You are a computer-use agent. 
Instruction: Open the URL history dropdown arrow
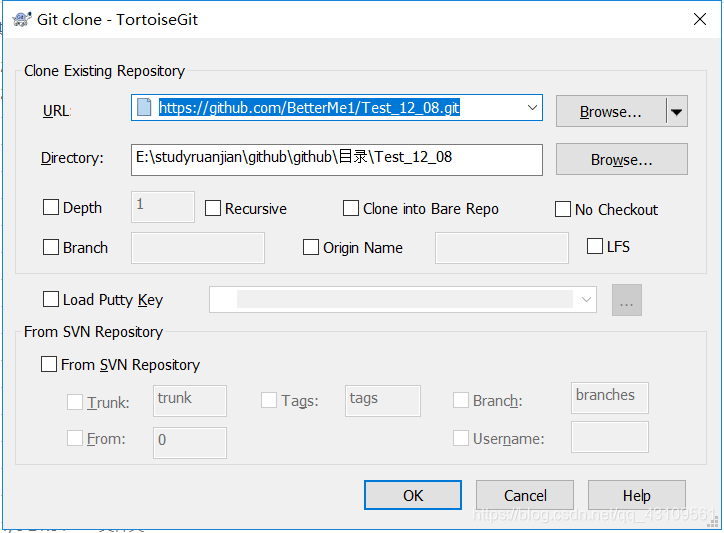[532, 108]
